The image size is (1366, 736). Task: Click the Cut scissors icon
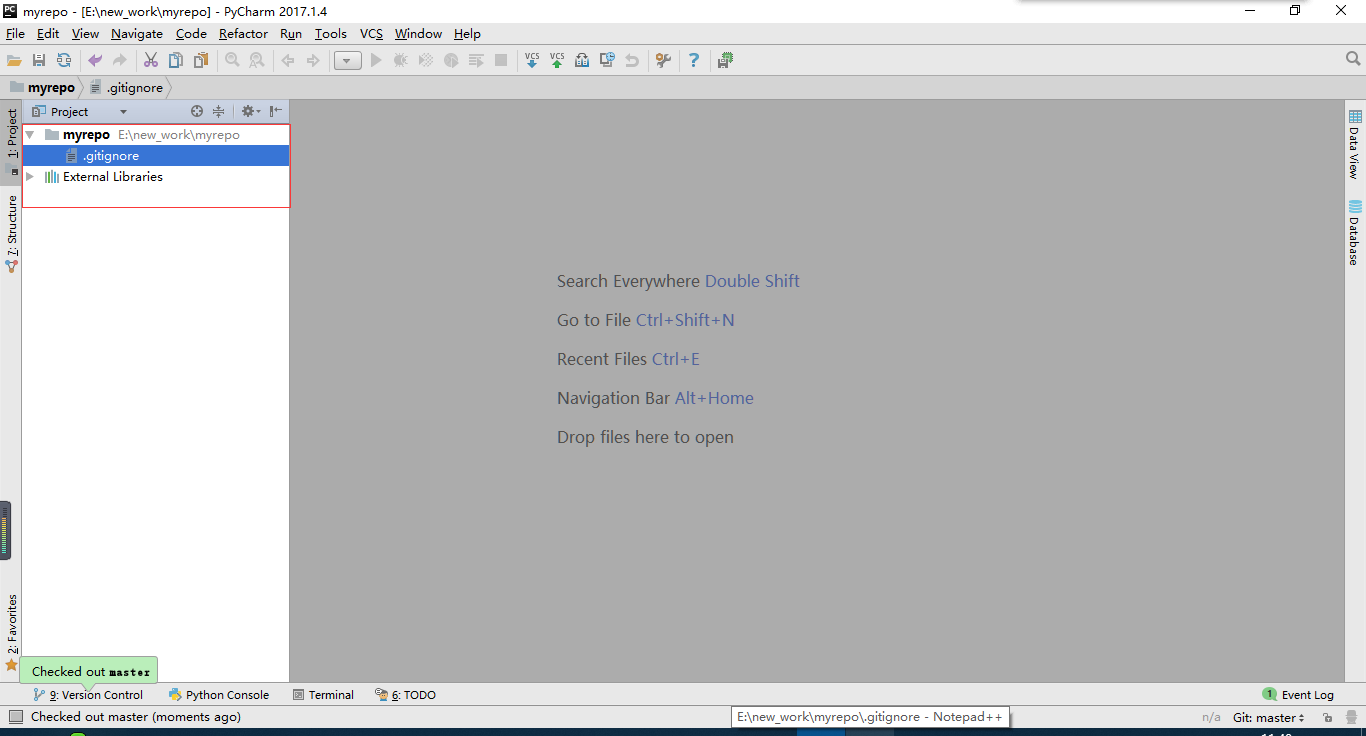pos(151,61)
